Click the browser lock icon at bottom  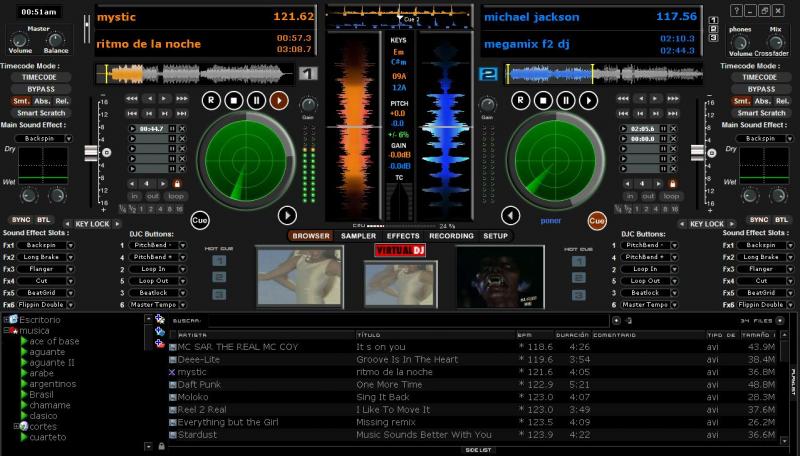pos(161,446)
